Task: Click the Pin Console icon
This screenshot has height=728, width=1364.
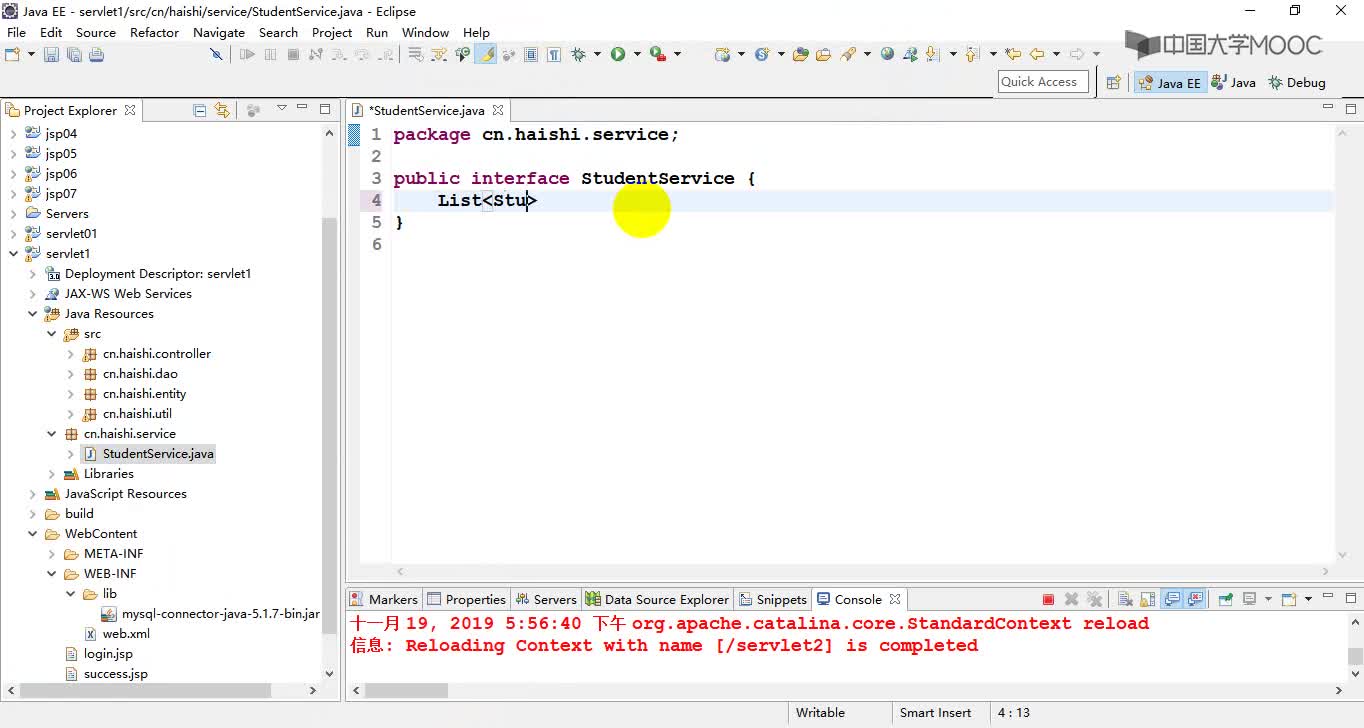Action: 1226,599
